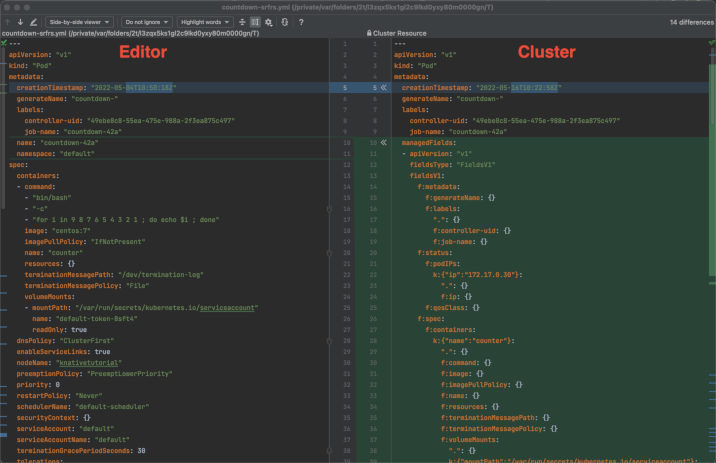
Task: Go to the previous difference arrow
Action: (8, 22)
